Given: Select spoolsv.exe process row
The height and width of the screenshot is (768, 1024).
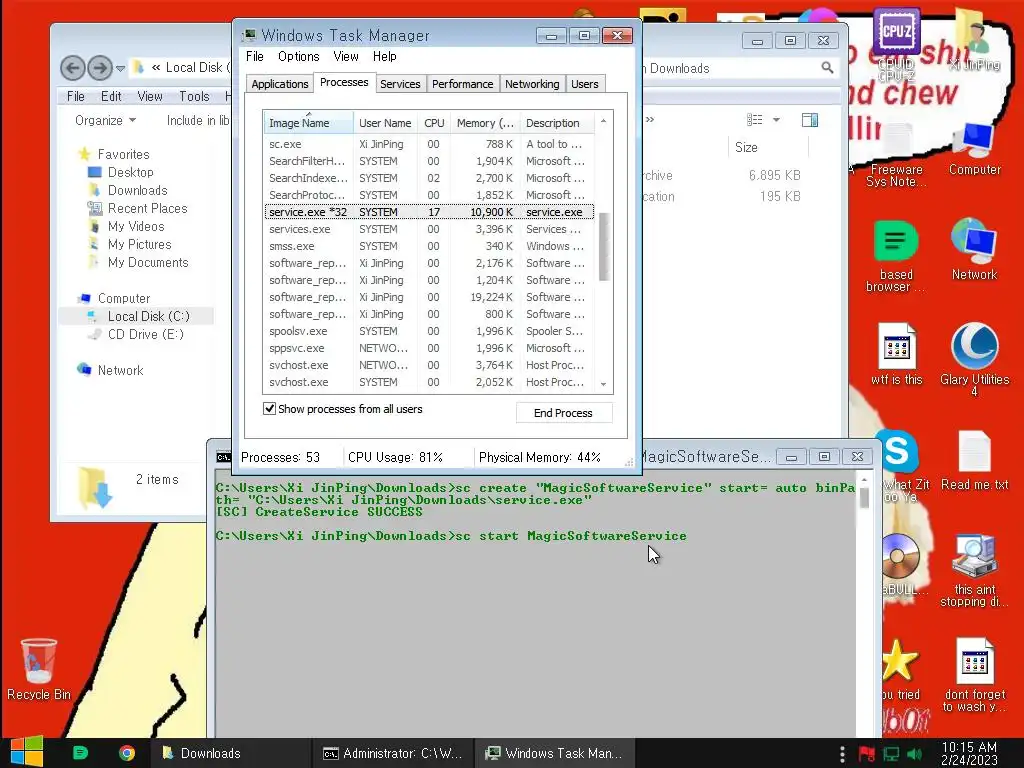Looking at the screenshot, I should [429, 331].
